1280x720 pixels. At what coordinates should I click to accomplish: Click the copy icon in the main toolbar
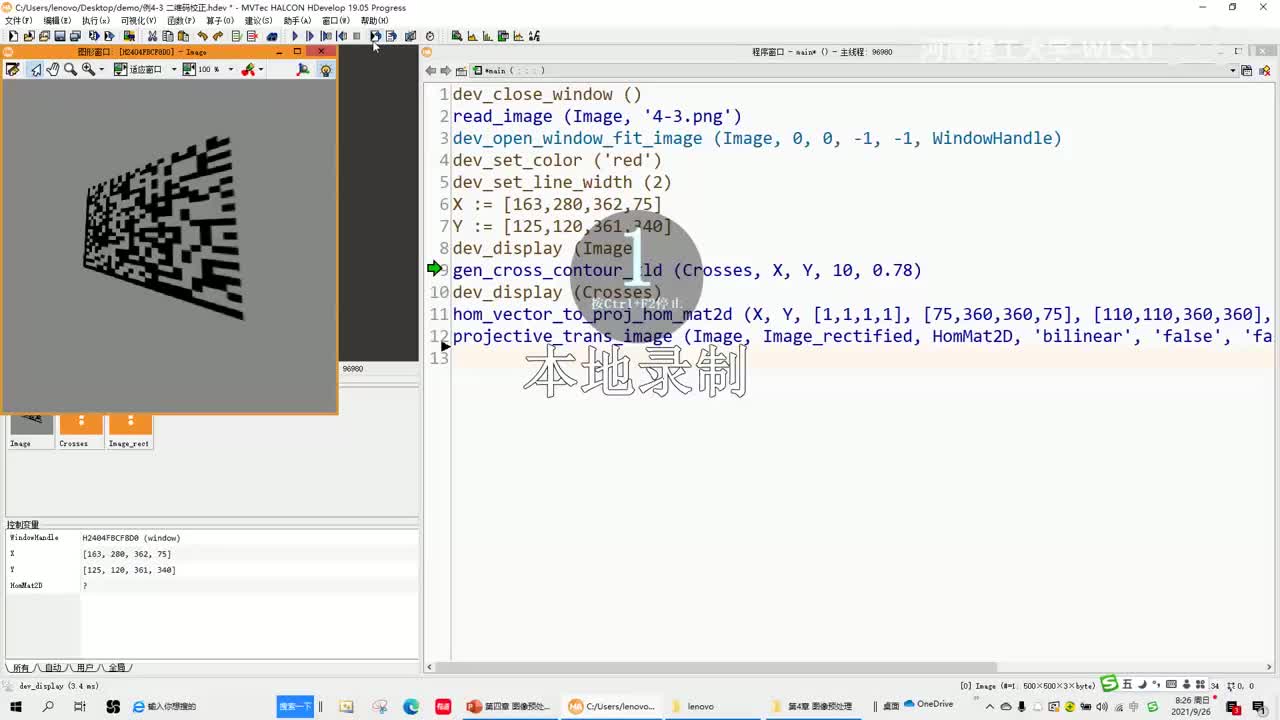point(168,36)
